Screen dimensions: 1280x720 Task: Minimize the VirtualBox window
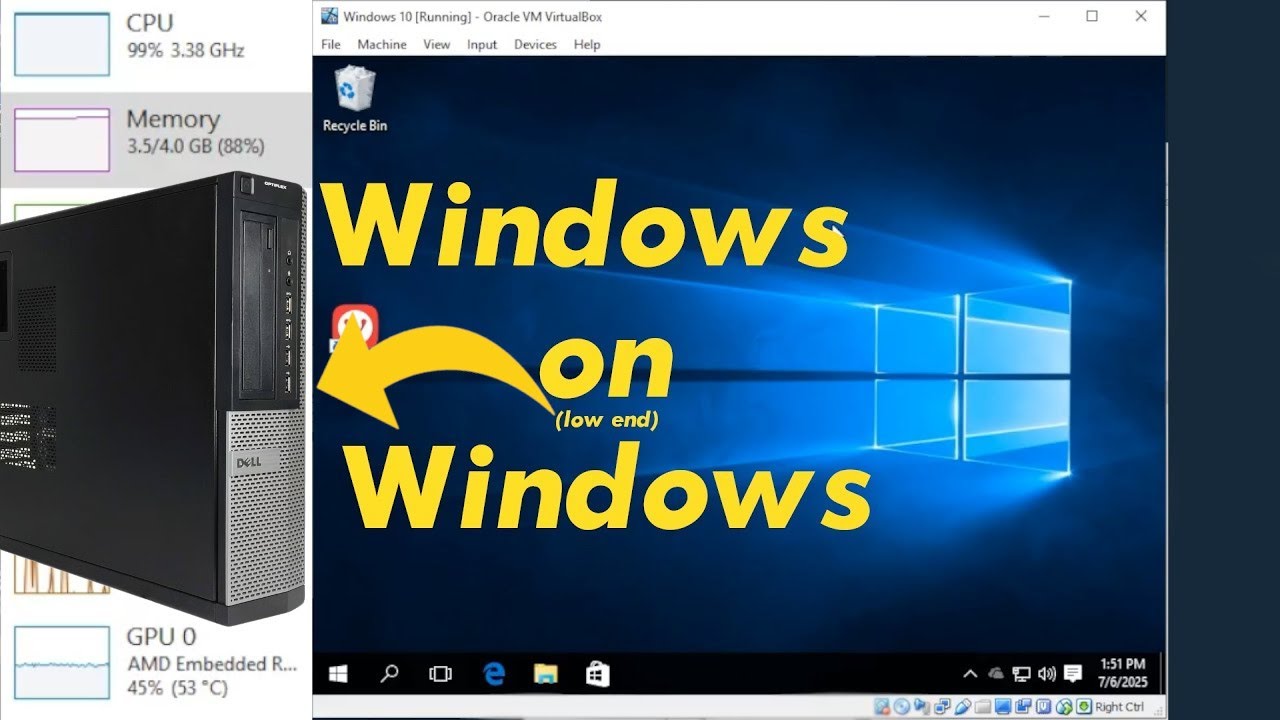1044,16
